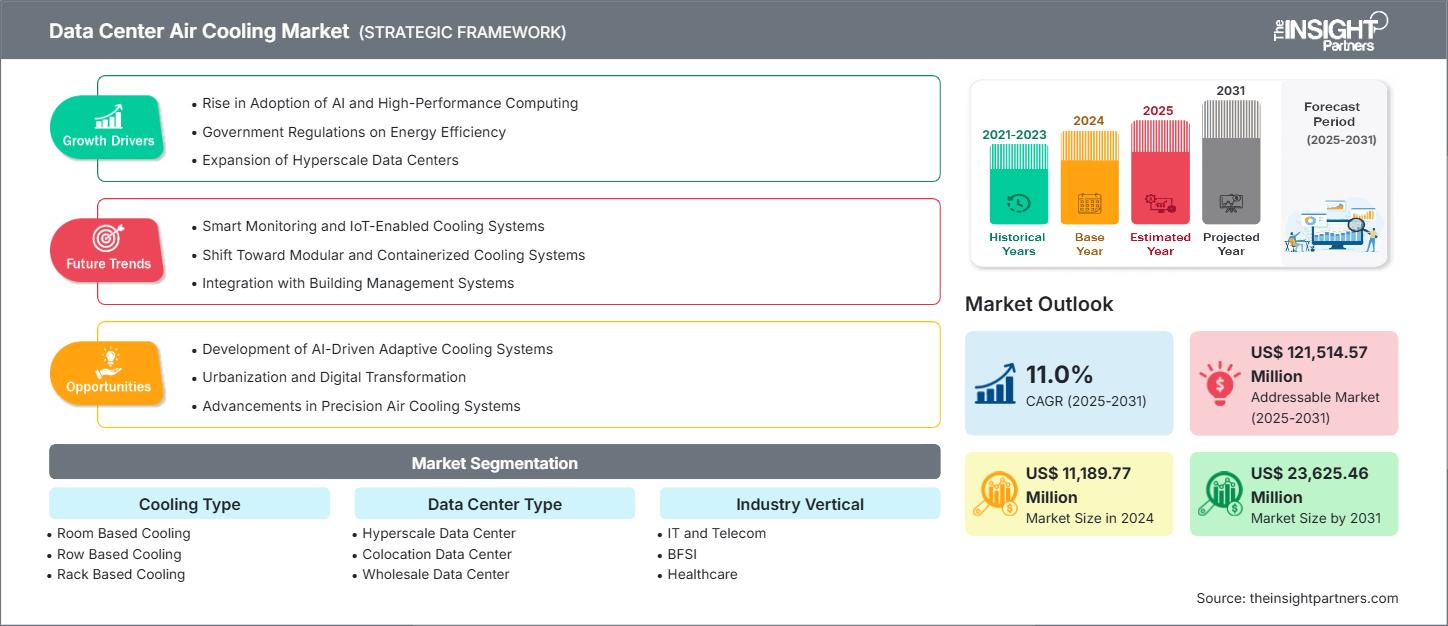This screenshot has width=1448, height=626.
Task: Select the Base Year calendar icon
Action: [x=1089, y=204]
